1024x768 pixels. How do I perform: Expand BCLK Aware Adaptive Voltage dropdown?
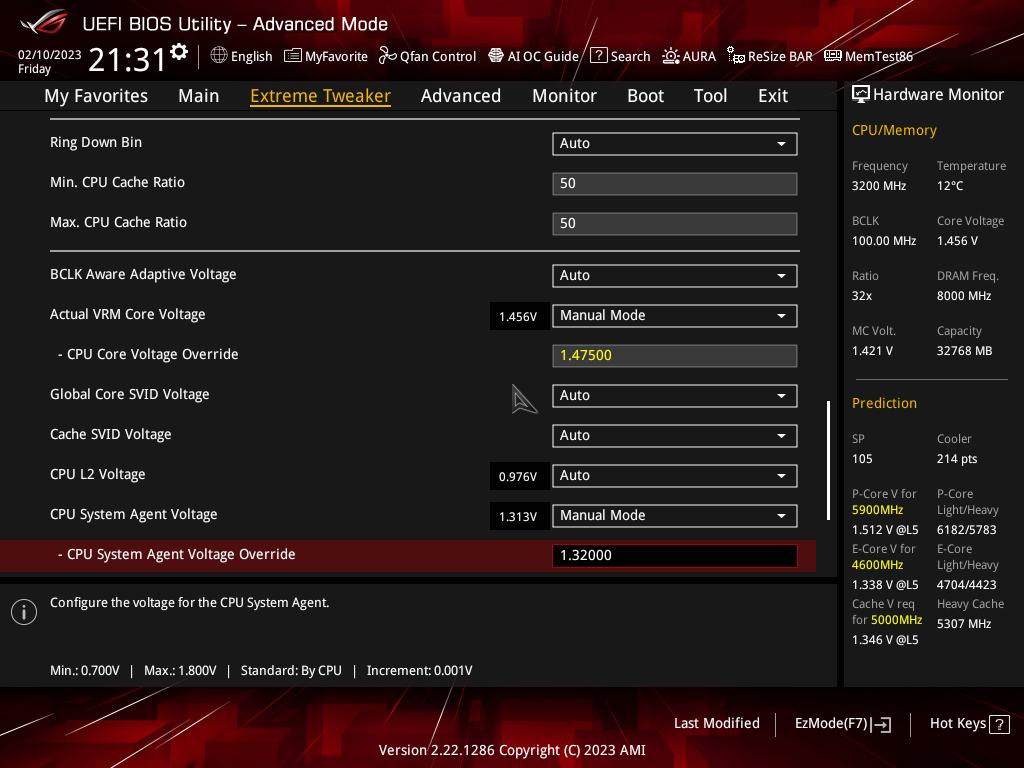(675, 276)
